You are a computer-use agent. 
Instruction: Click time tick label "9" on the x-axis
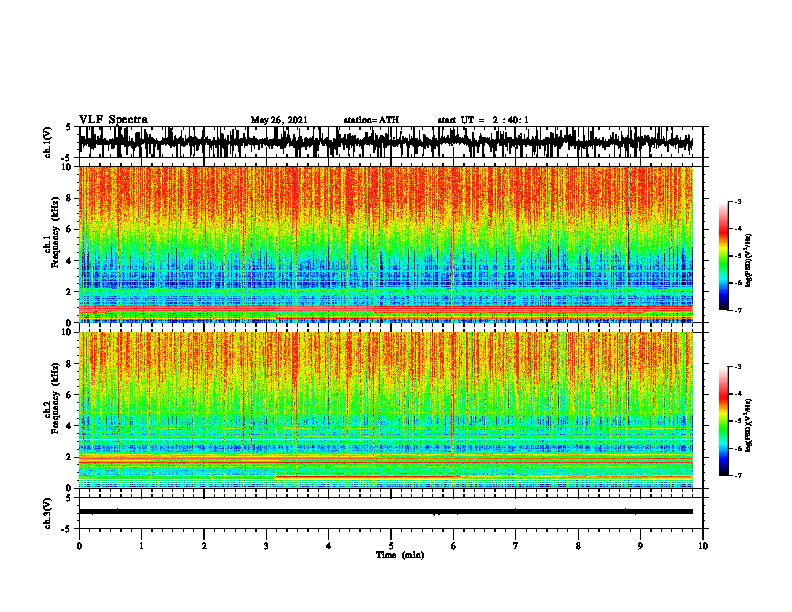(x=640, y=546)
